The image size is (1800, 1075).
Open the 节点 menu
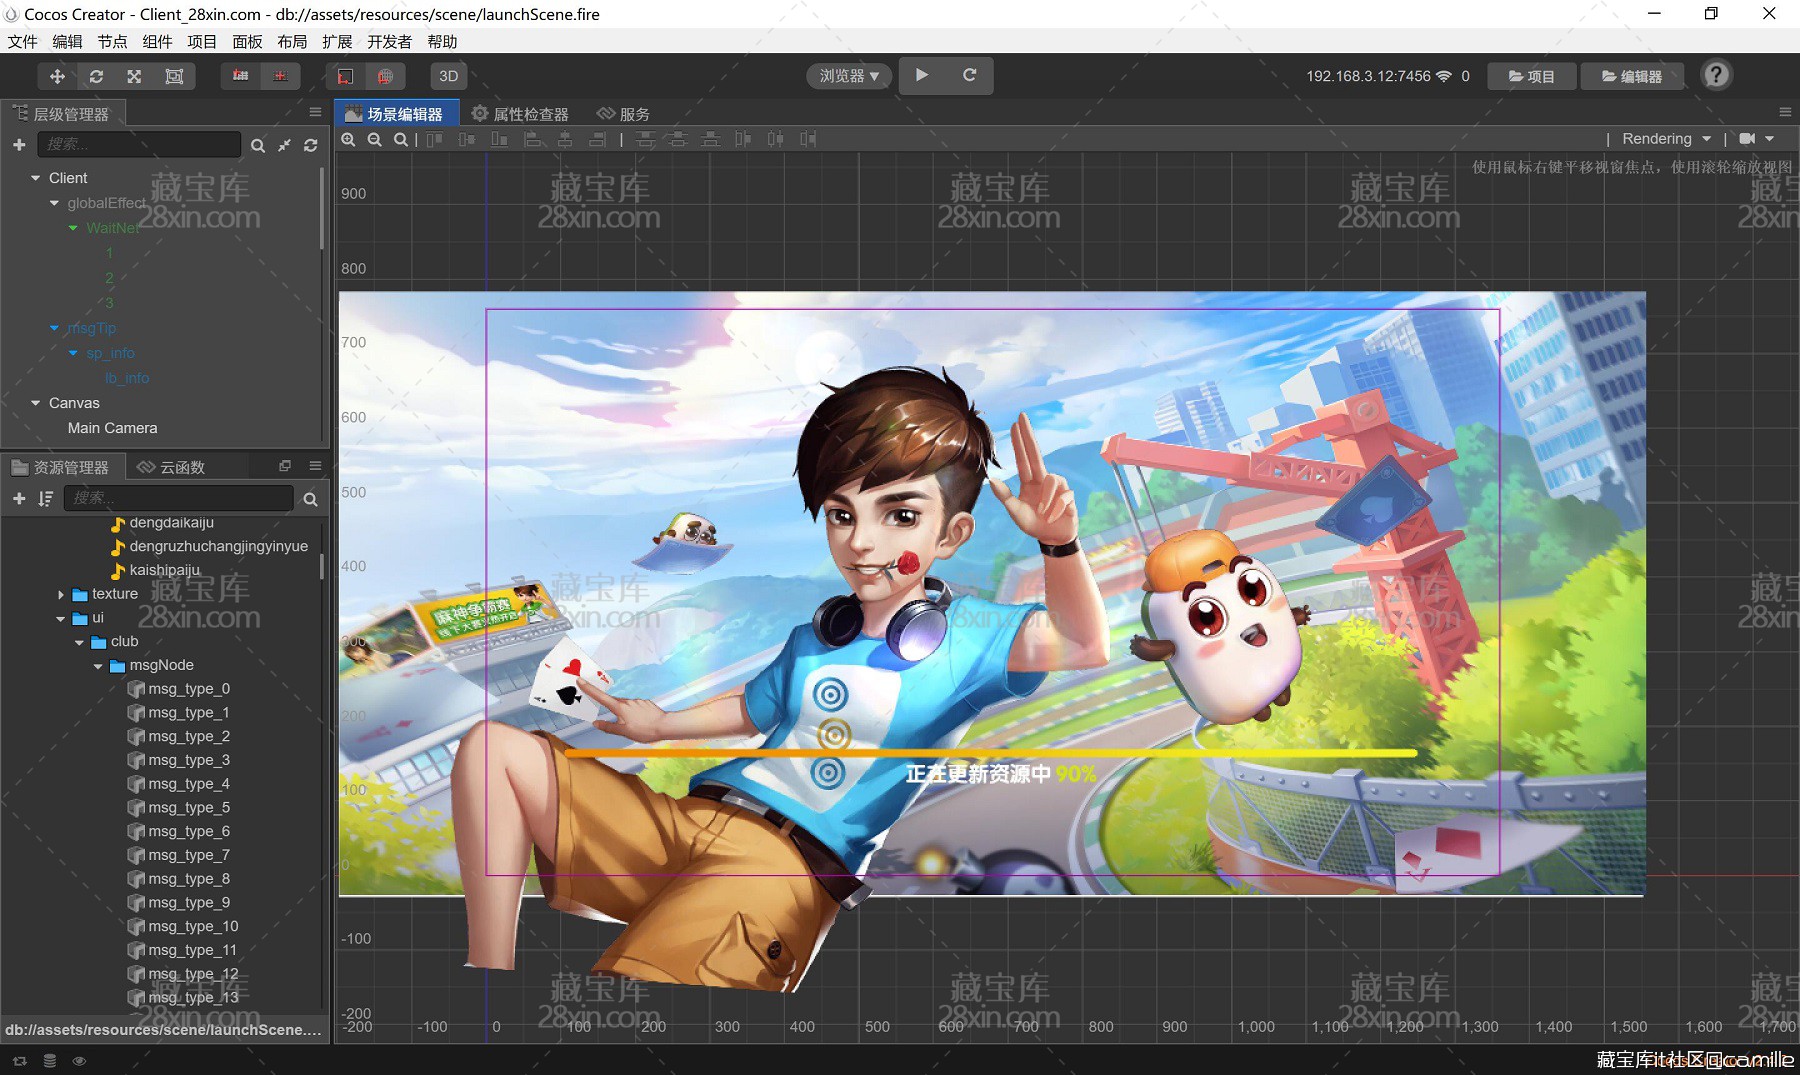(x=112, y=42)
